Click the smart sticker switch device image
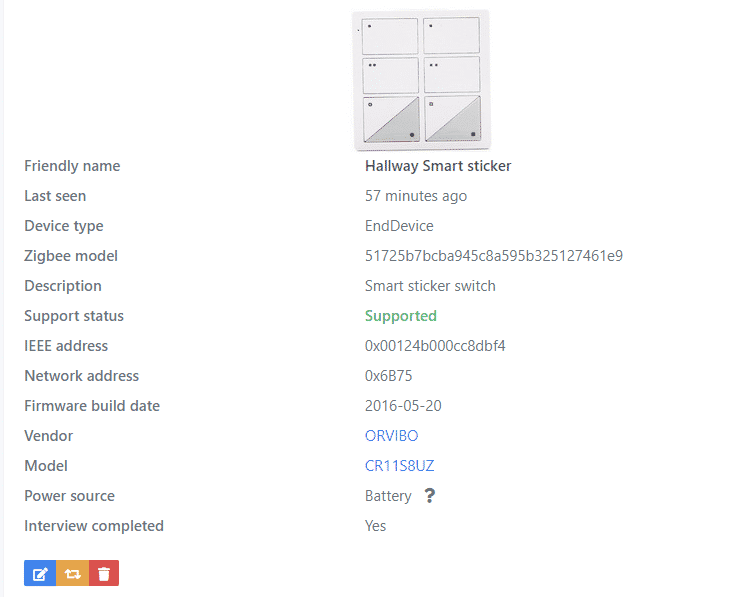733x597 pixels. click(x=422, y=80)
